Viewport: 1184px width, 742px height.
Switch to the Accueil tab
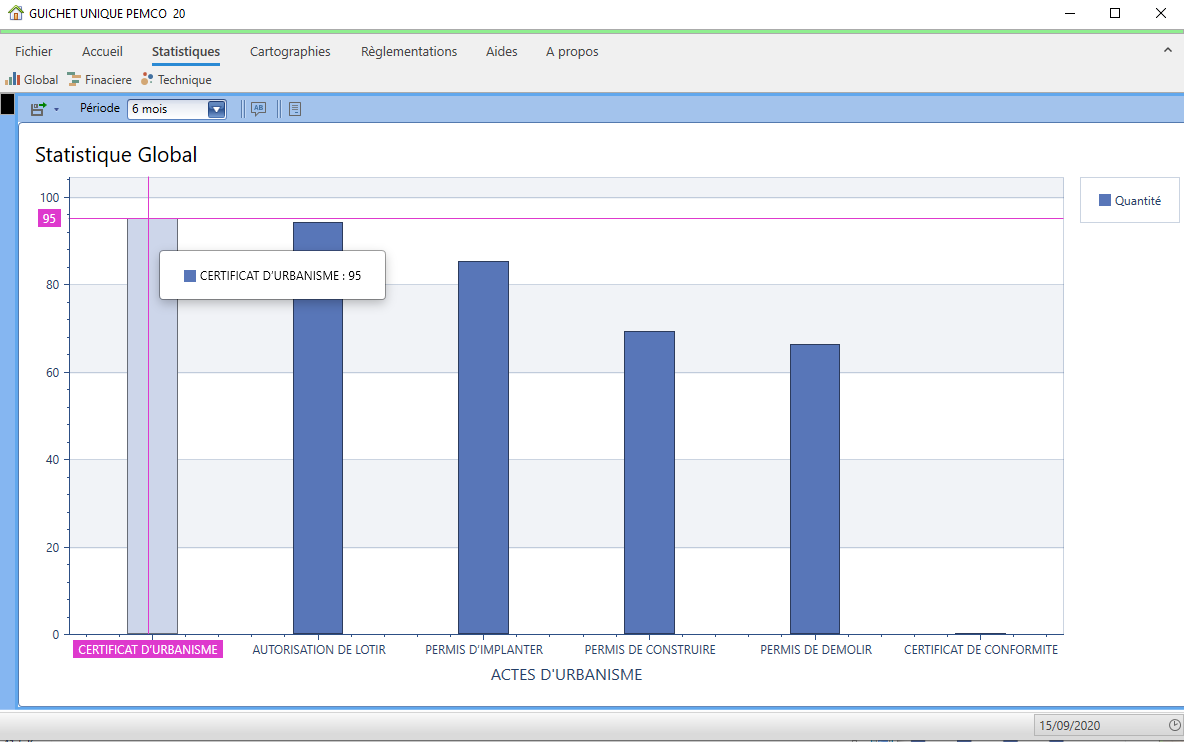click(102, 51)
